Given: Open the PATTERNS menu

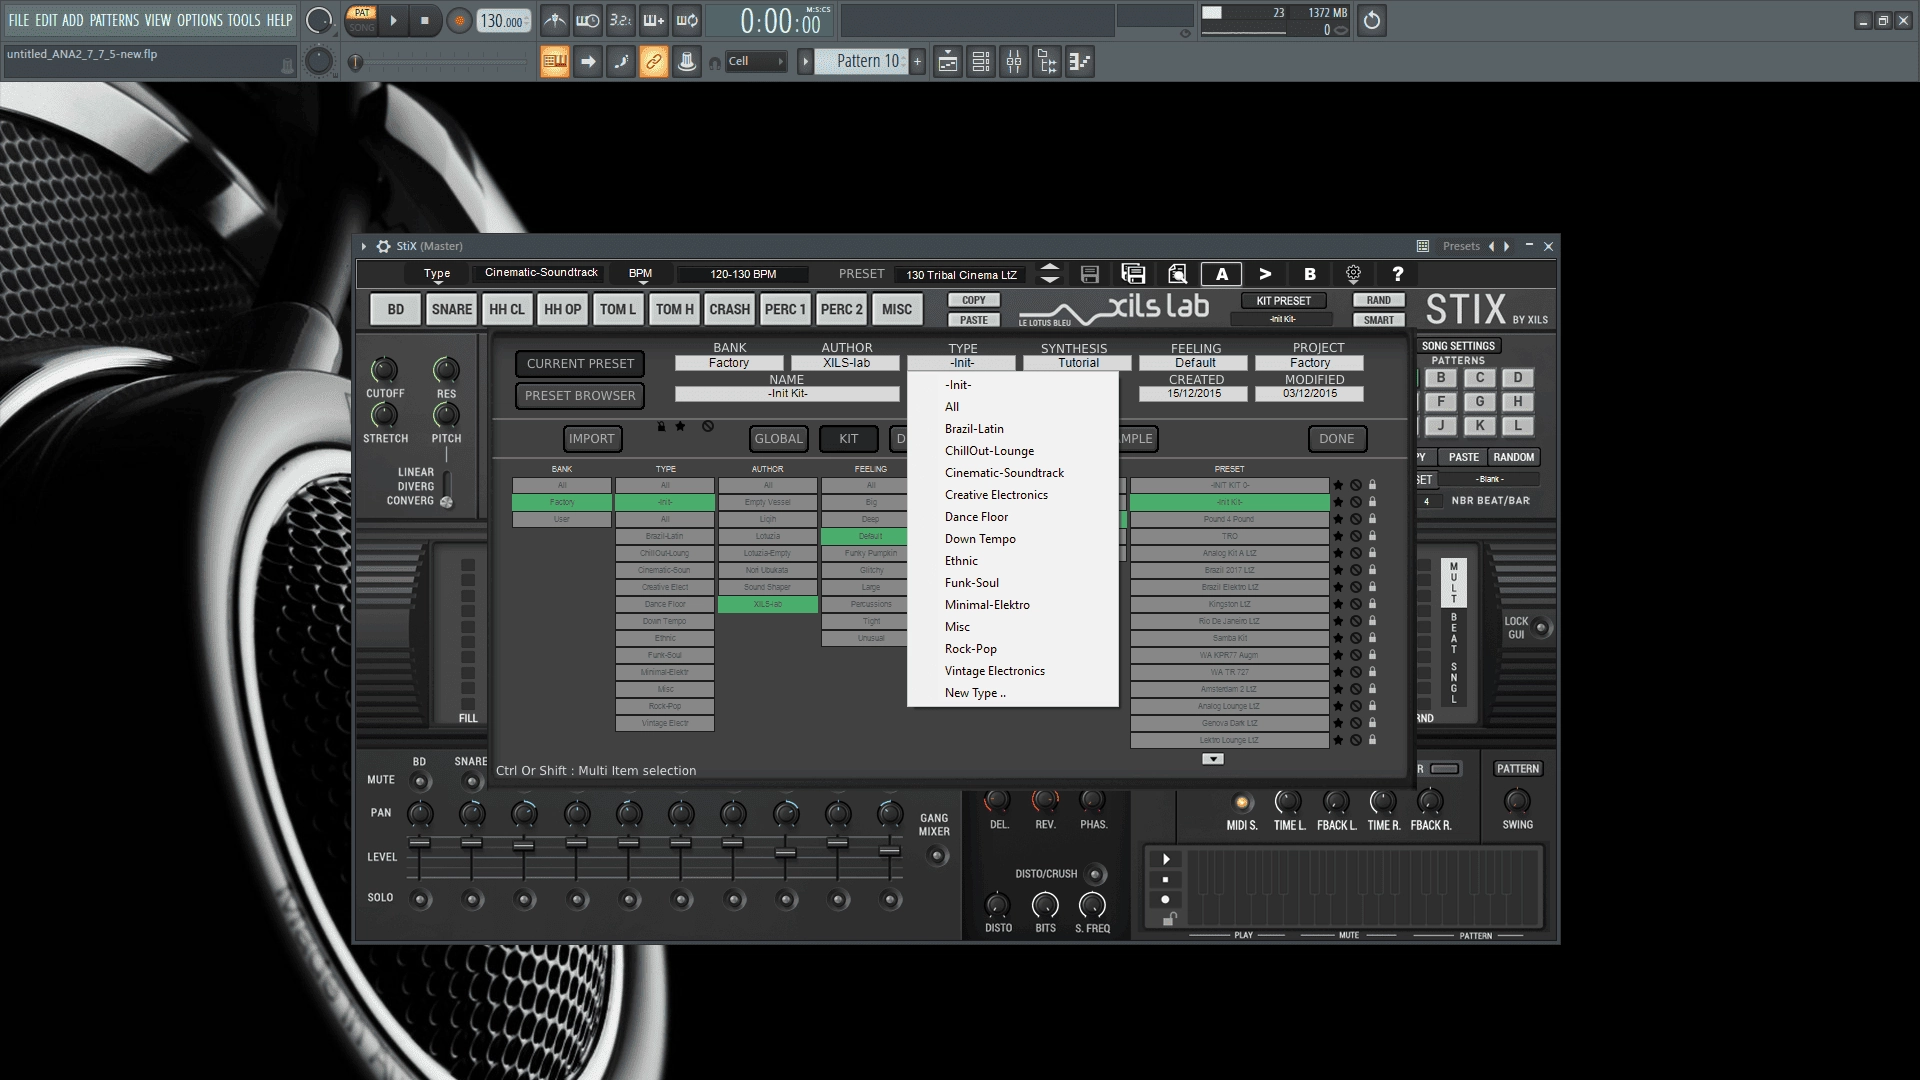Looking at the screenshot, I should (114, 20).
